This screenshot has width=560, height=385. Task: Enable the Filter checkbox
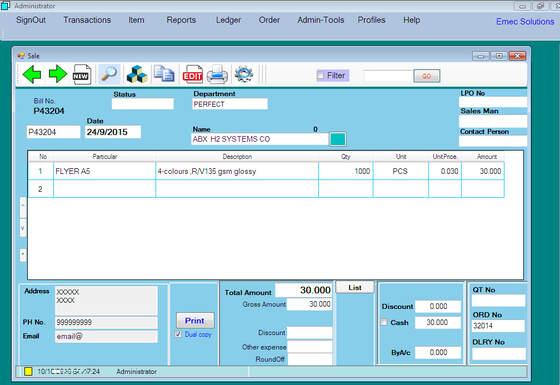321,75
